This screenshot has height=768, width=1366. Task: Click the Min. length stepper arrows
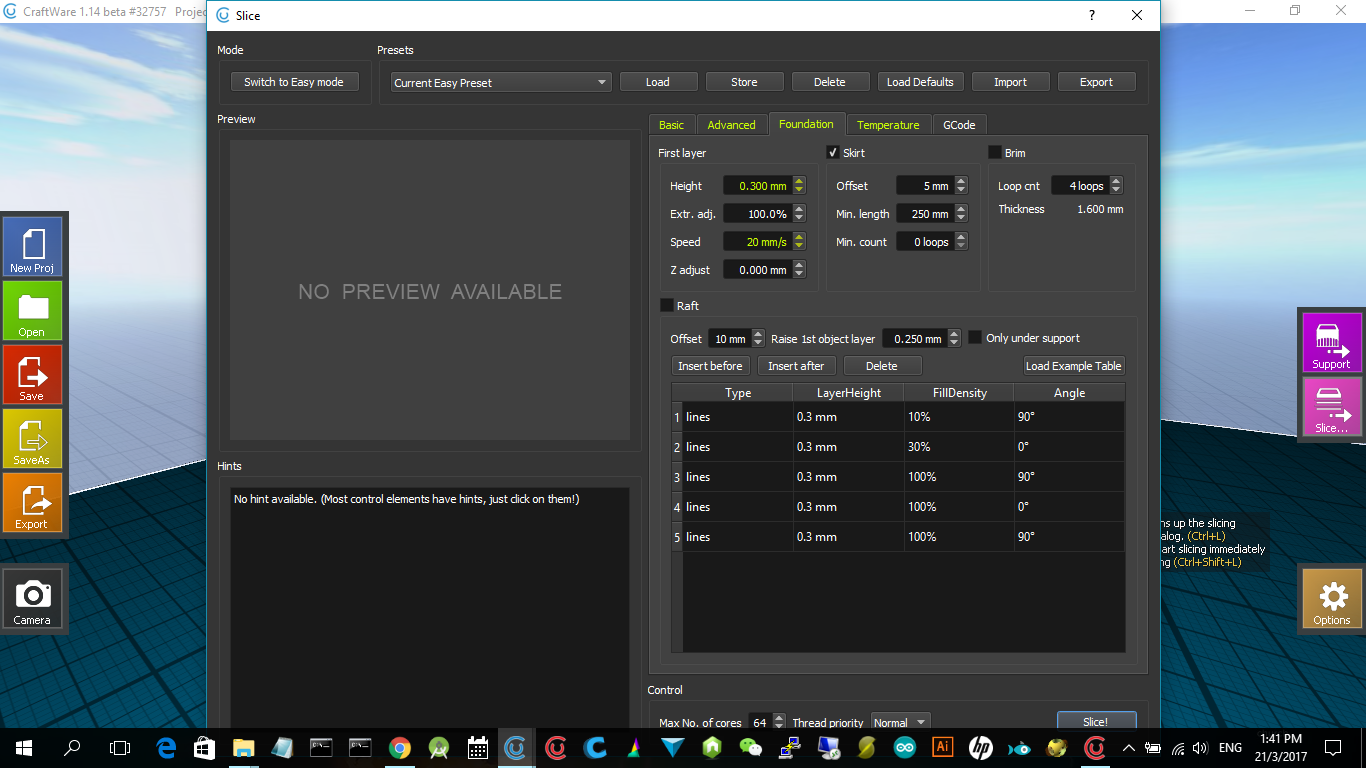[961, 213]
